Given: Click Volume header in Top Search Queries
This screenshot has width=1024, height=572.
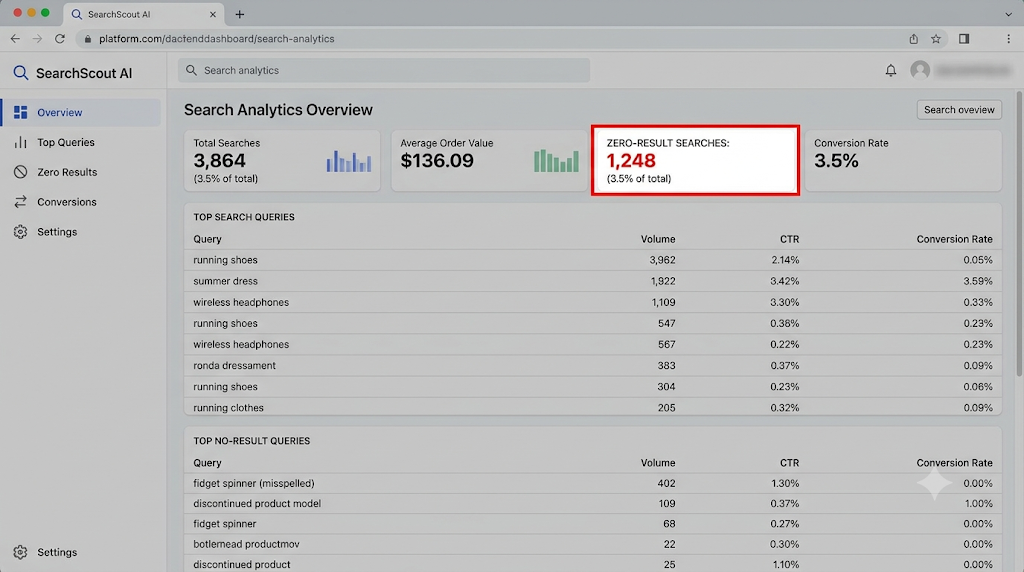Looking at the screenshot, I should click(x=658, y=239).
